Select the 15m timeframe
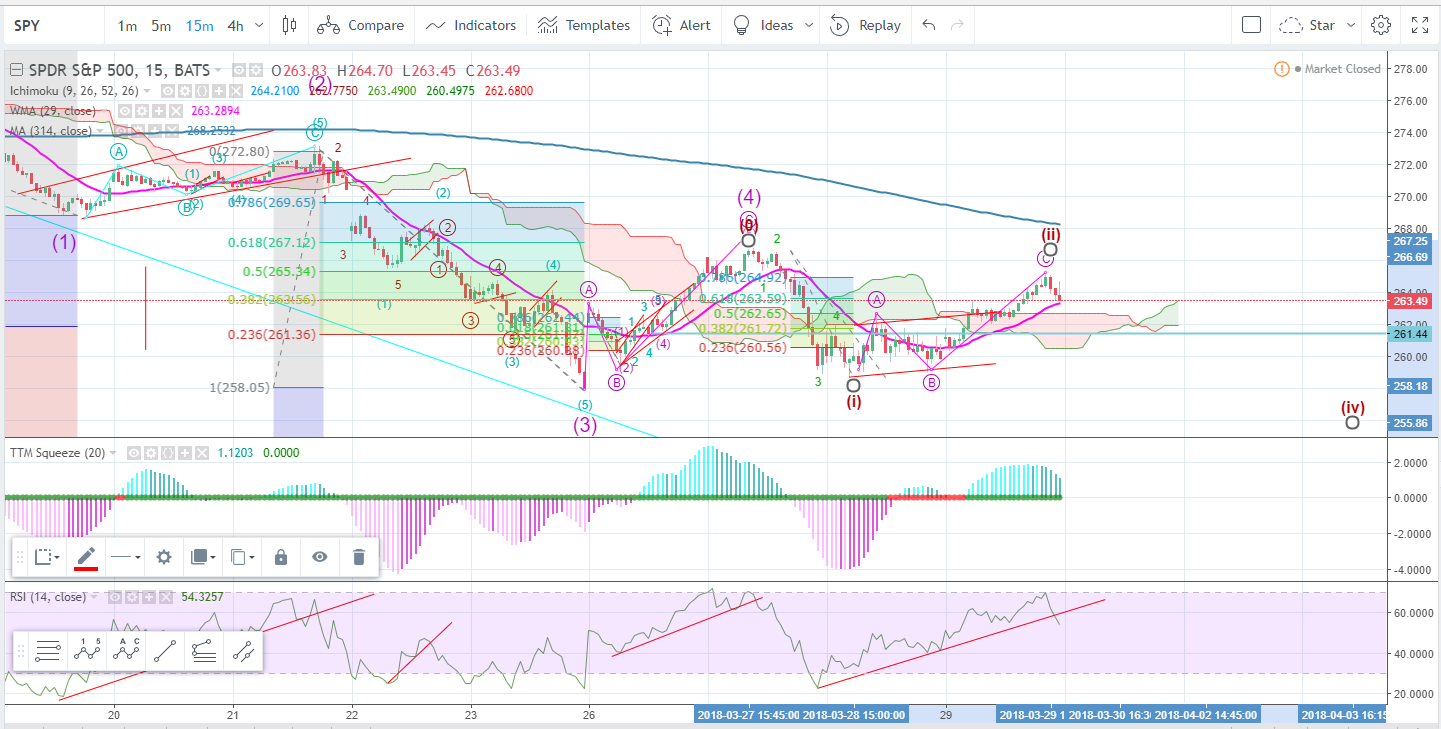 coord(199,25)
